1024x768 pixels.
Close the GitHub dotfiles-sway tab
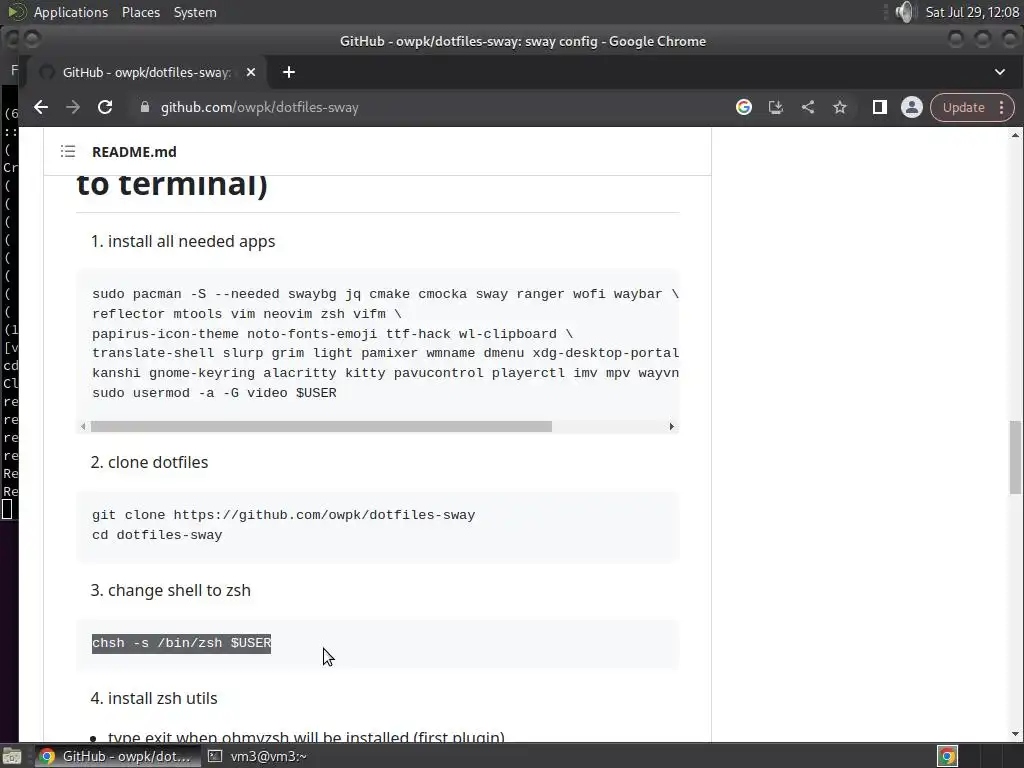coord(251,72)
